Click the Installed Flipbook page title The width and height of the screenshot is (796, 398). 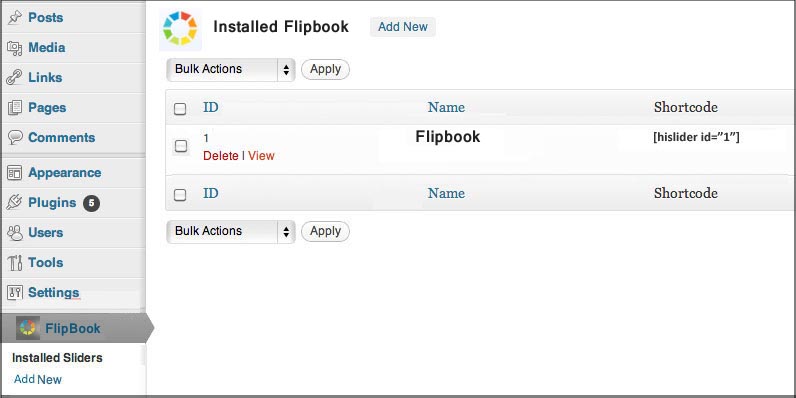click(281, 27)
